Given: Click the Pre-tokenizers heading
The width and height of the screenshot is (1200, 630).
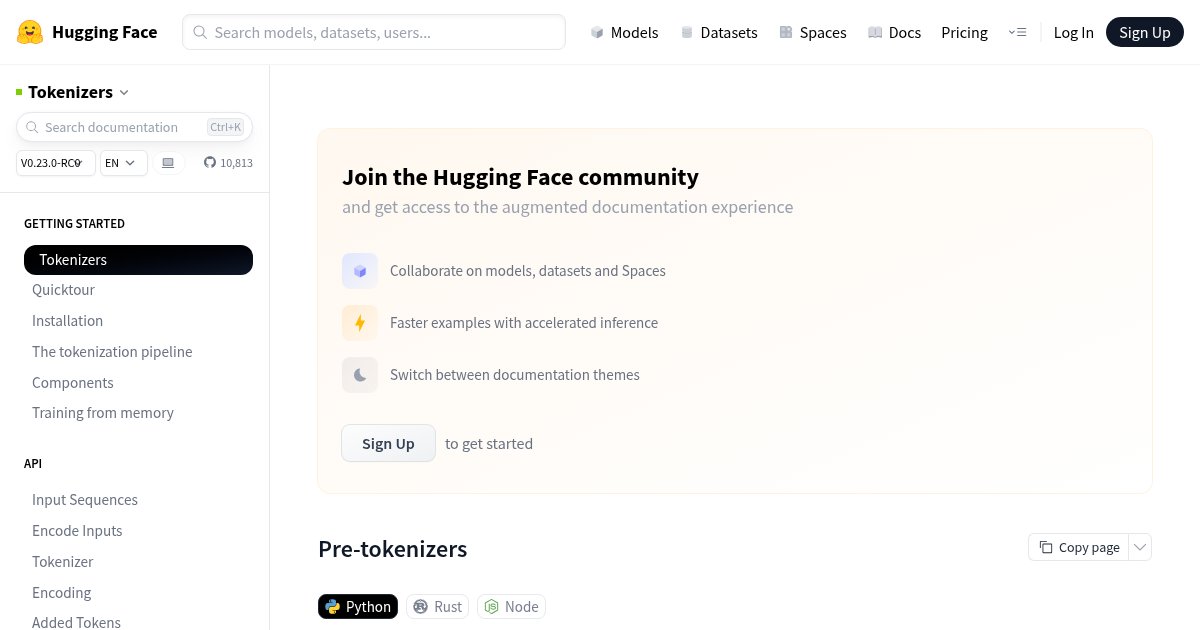Looking at the screenshot, I should [x=392, y=549].
